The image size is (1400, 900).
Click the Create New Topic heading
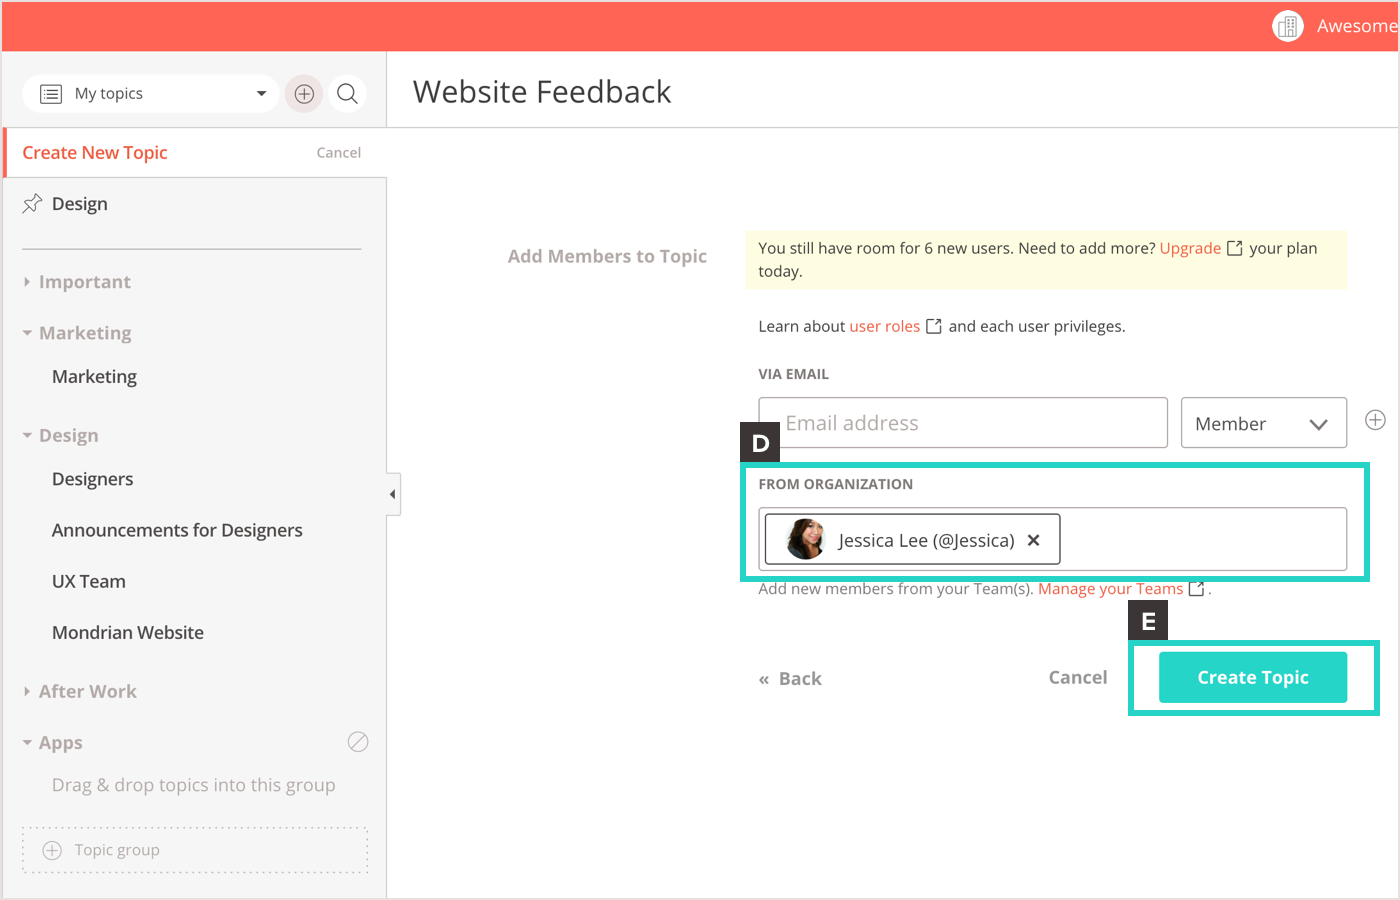(95, 153)
